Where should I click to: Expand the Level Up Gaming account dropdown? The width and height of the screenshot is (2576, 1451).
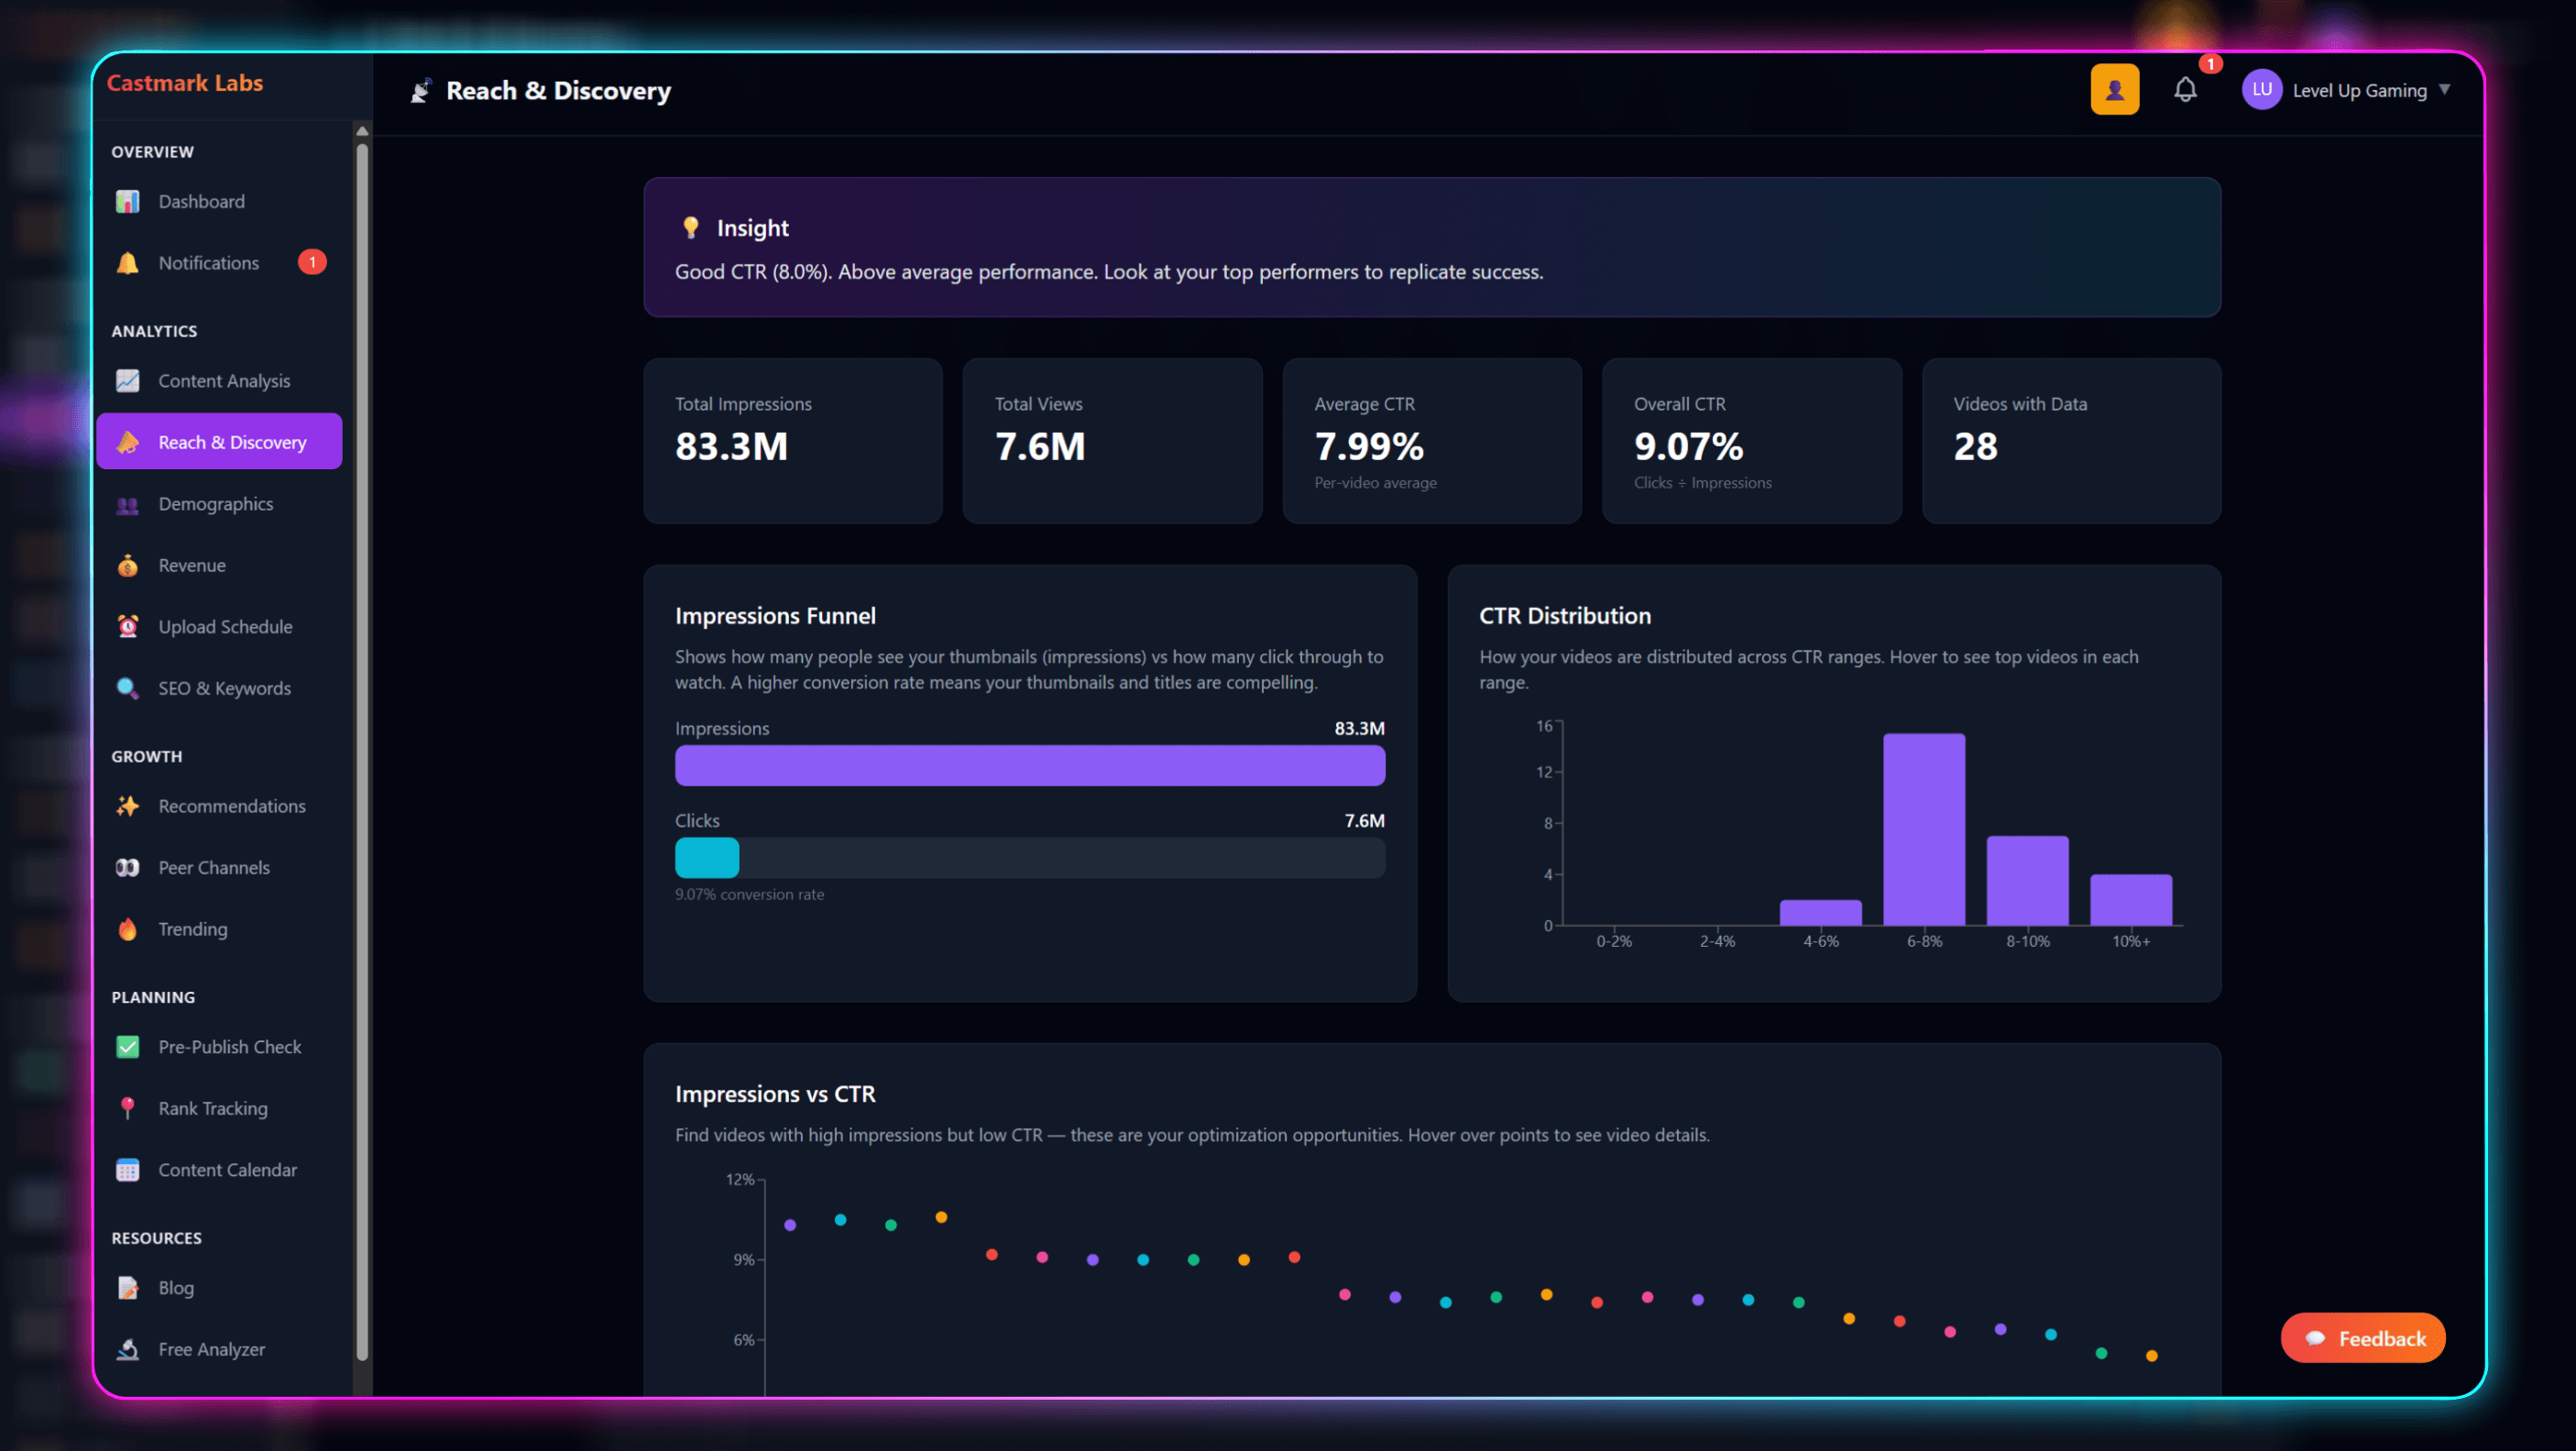[2443, 90]
